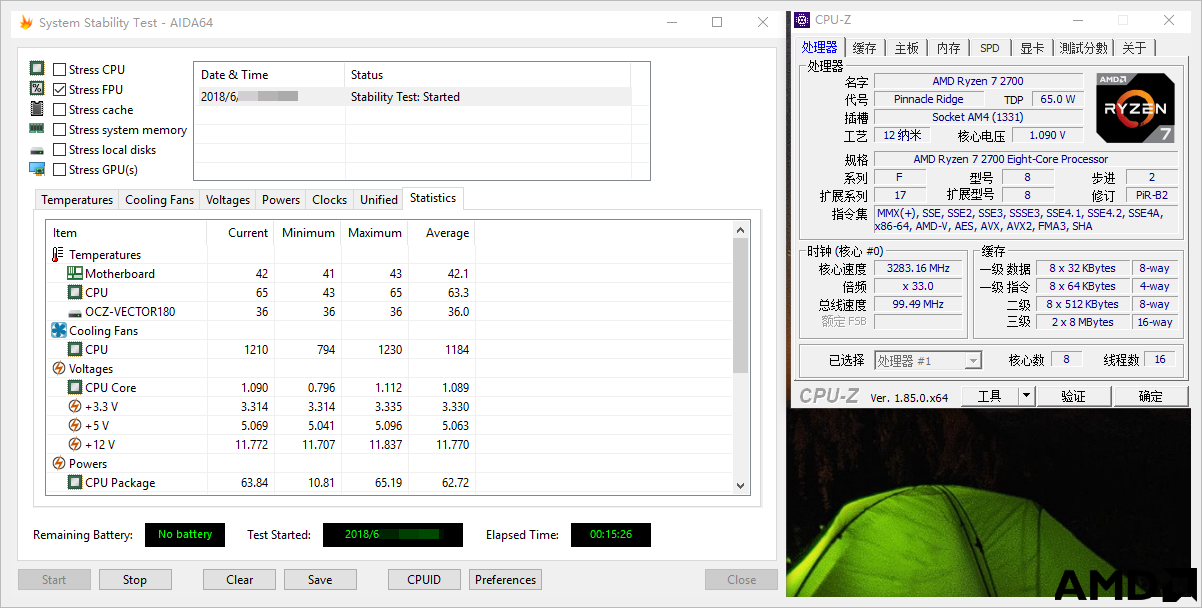Click the RAM module icon beside Stress system memory
Screen dimensions: 1202x608
pyautogui.click(x=37, y=129)
